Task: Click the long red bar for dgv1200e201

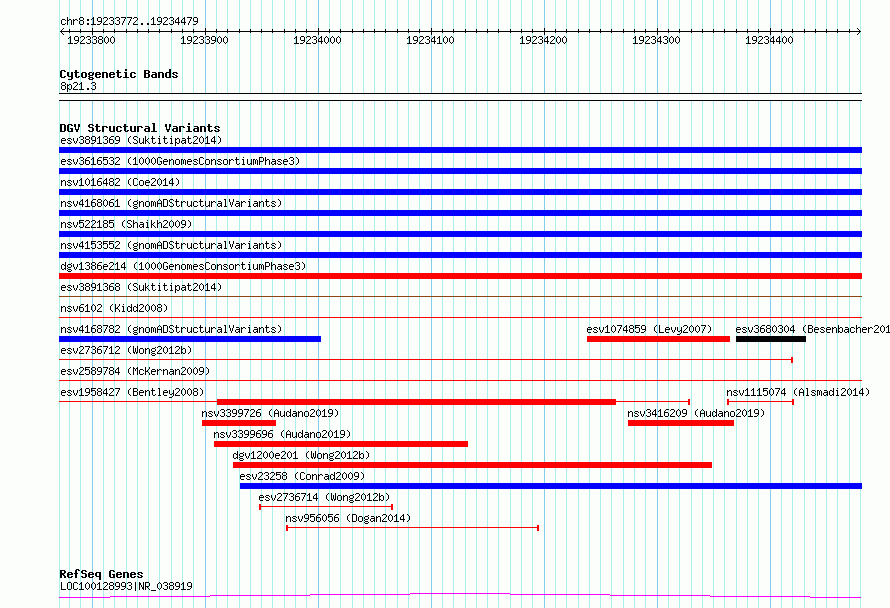Action: coord(473,465)
